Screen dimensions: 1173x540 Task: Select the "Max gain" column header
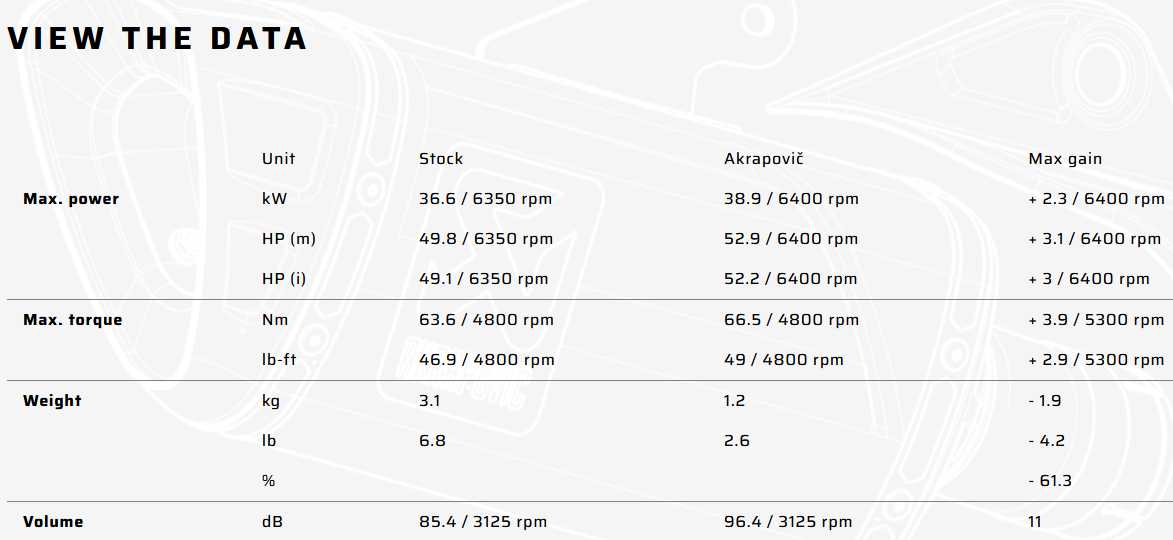click(1065, 158)
